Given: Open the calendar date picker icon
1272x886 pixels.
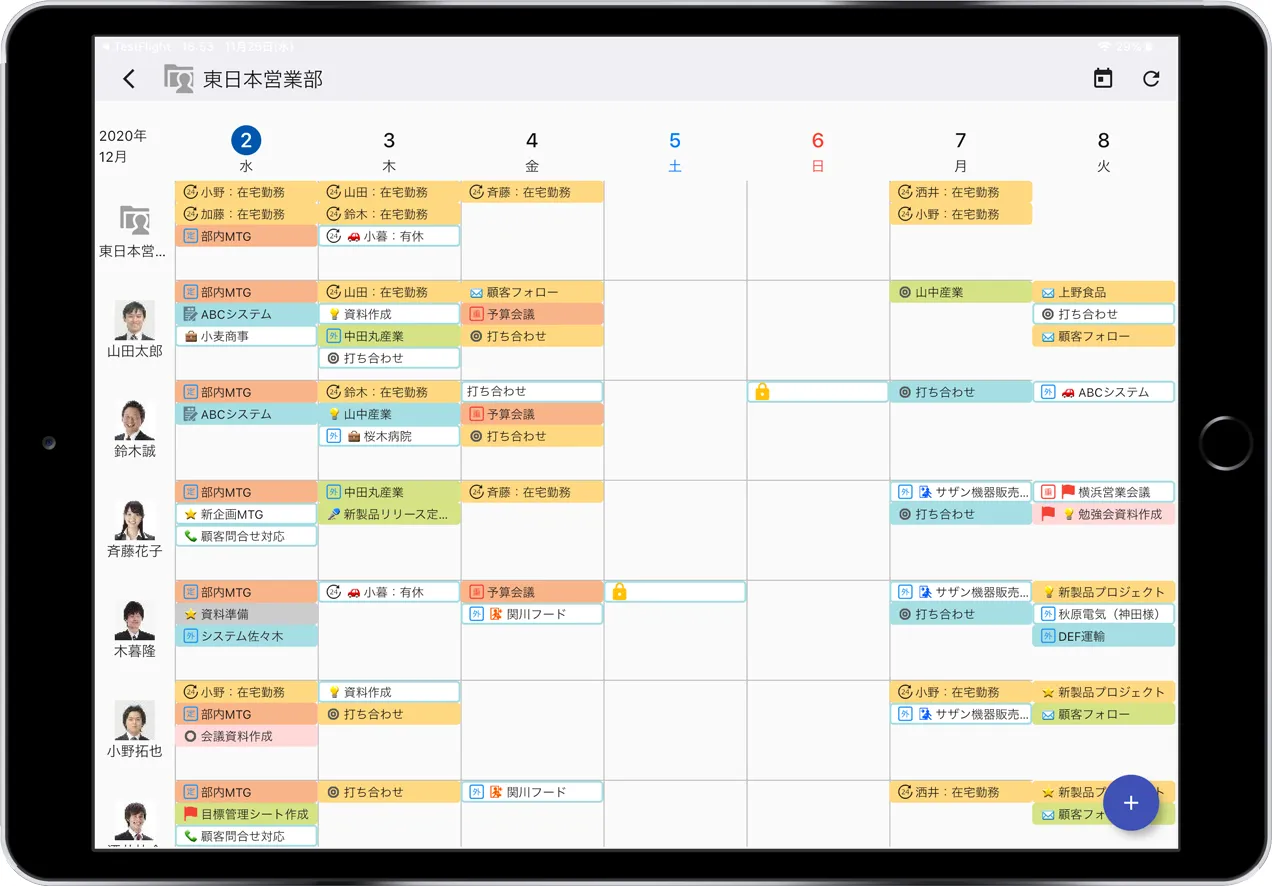Looking at the screenshot, I should [x=1103, y=79].
